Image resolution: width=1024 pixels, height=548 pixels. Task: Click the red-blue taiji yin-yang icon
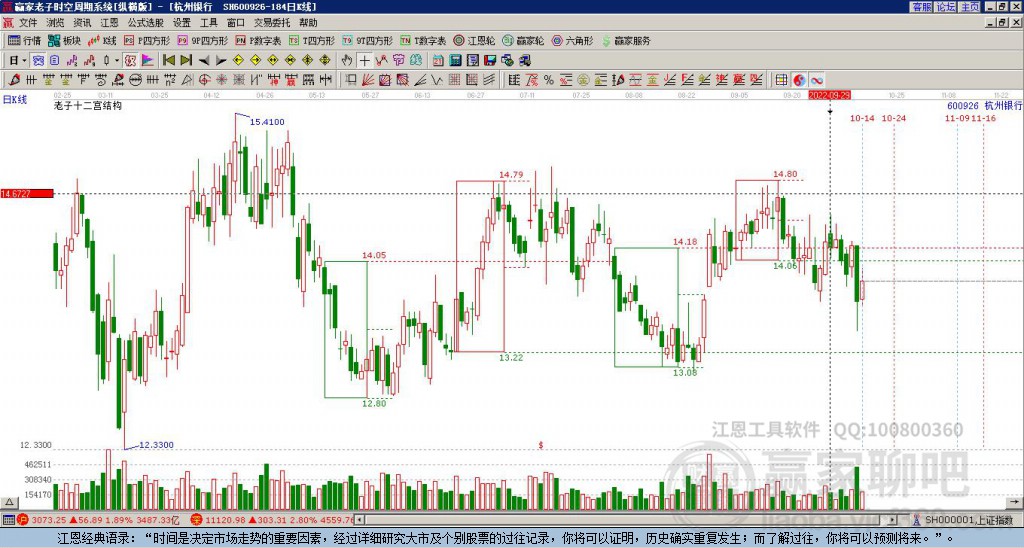click(799, 80)
